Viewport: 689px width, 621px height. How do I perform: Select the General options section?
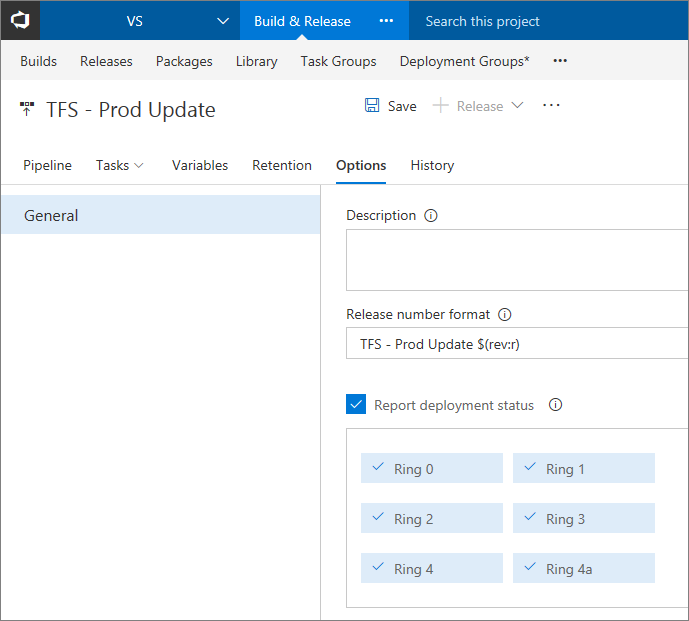tap(160, 215)
